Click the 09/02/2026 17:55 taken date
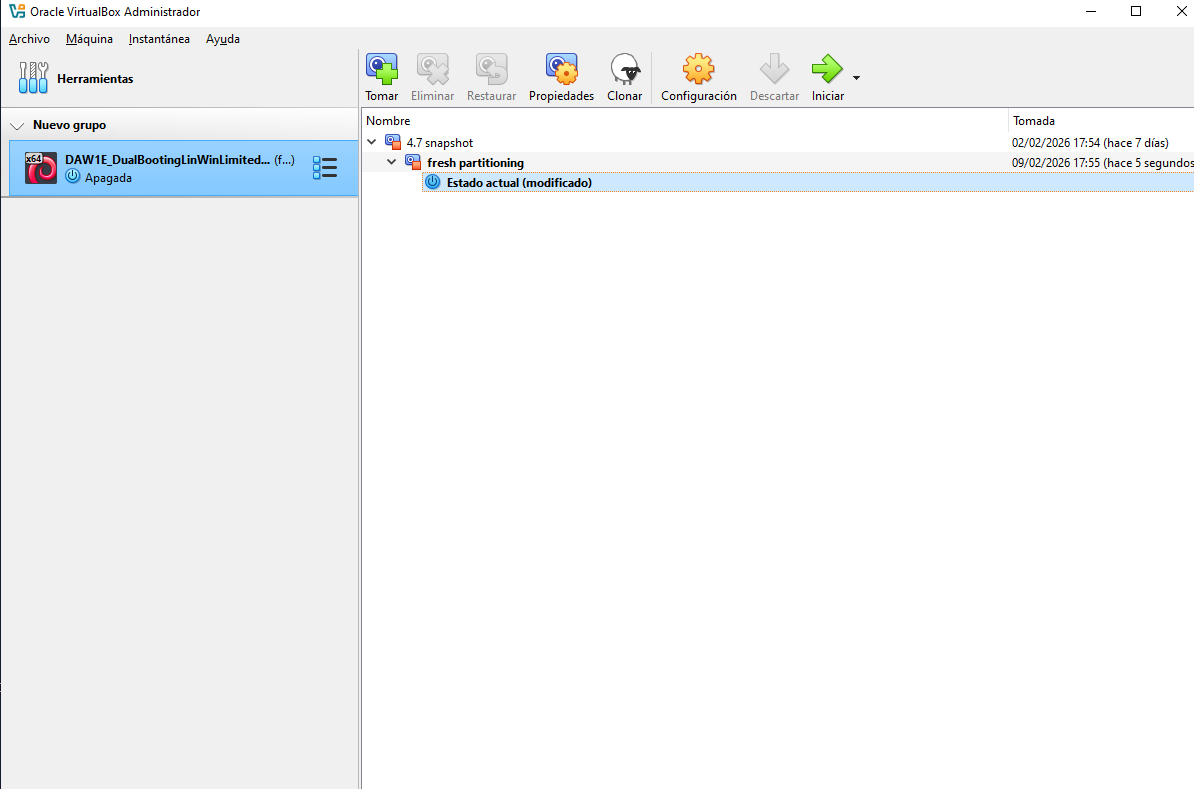Viewport: 1194px width, 789px height. (x=1103, y=162)
